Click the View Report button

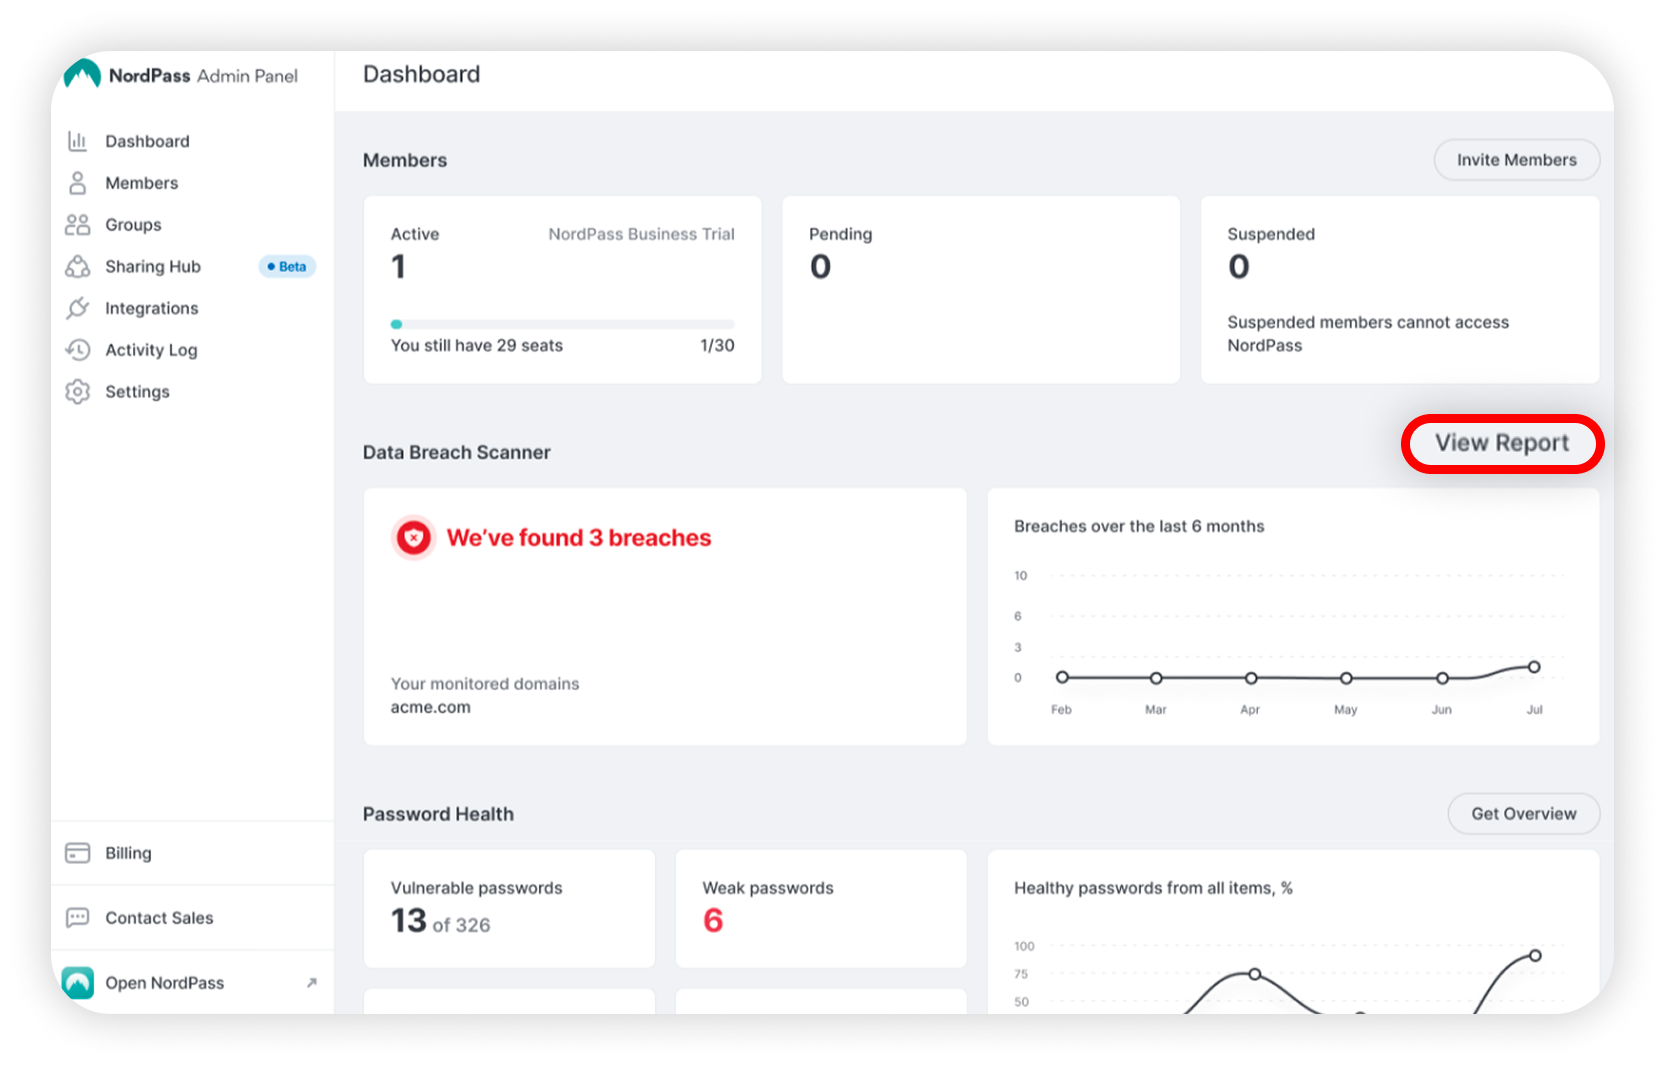(1502, 443)
